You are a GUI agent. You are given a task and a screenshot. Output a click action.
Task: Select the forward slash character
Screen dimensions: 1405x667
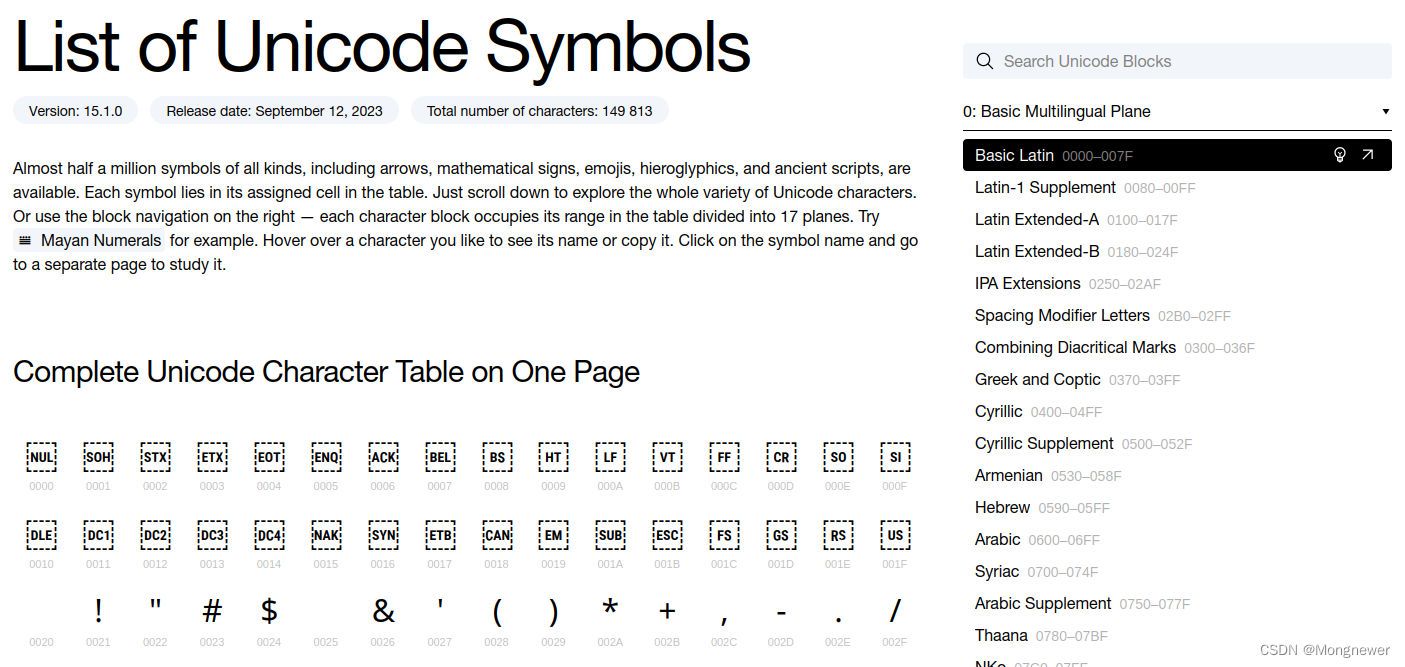point(895,611)
